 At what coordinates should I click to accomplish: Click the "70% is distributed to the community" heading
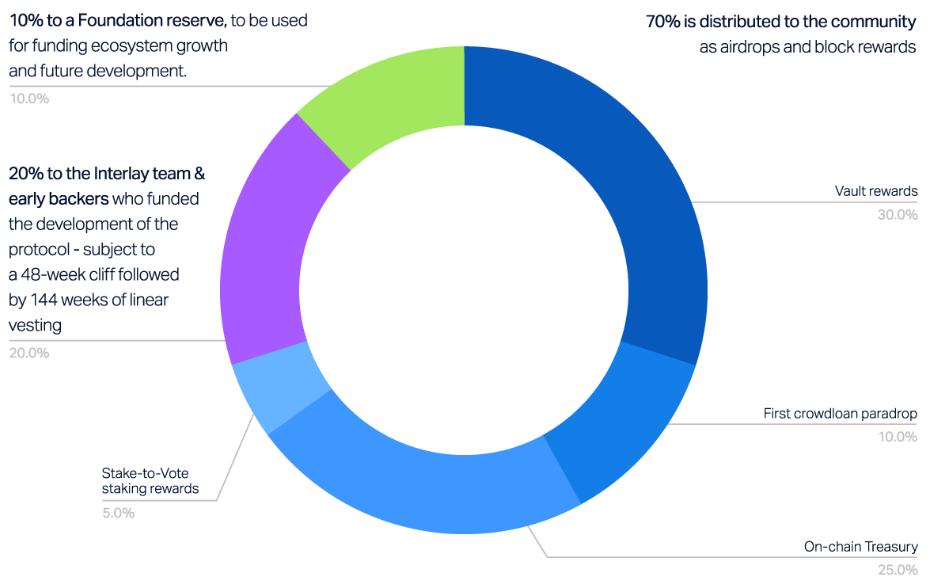[x=782, y=21]
